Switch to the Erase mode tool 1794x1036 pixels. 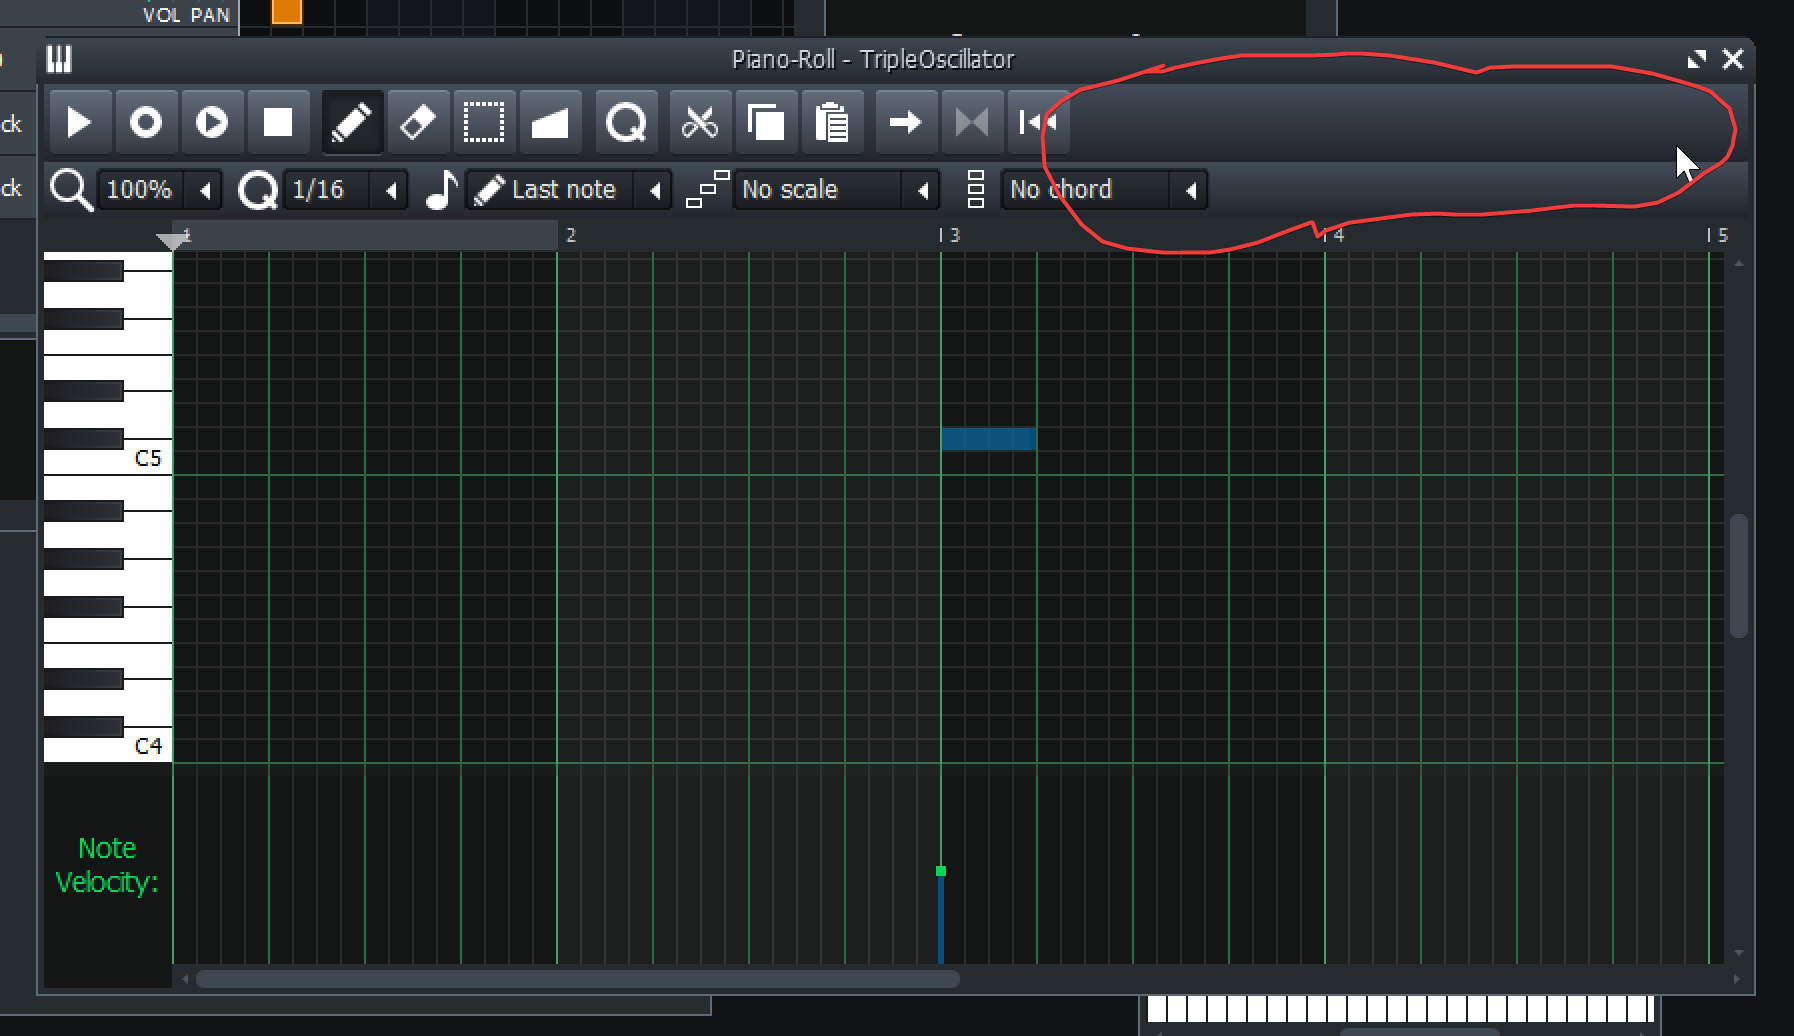tap(418, 122)
